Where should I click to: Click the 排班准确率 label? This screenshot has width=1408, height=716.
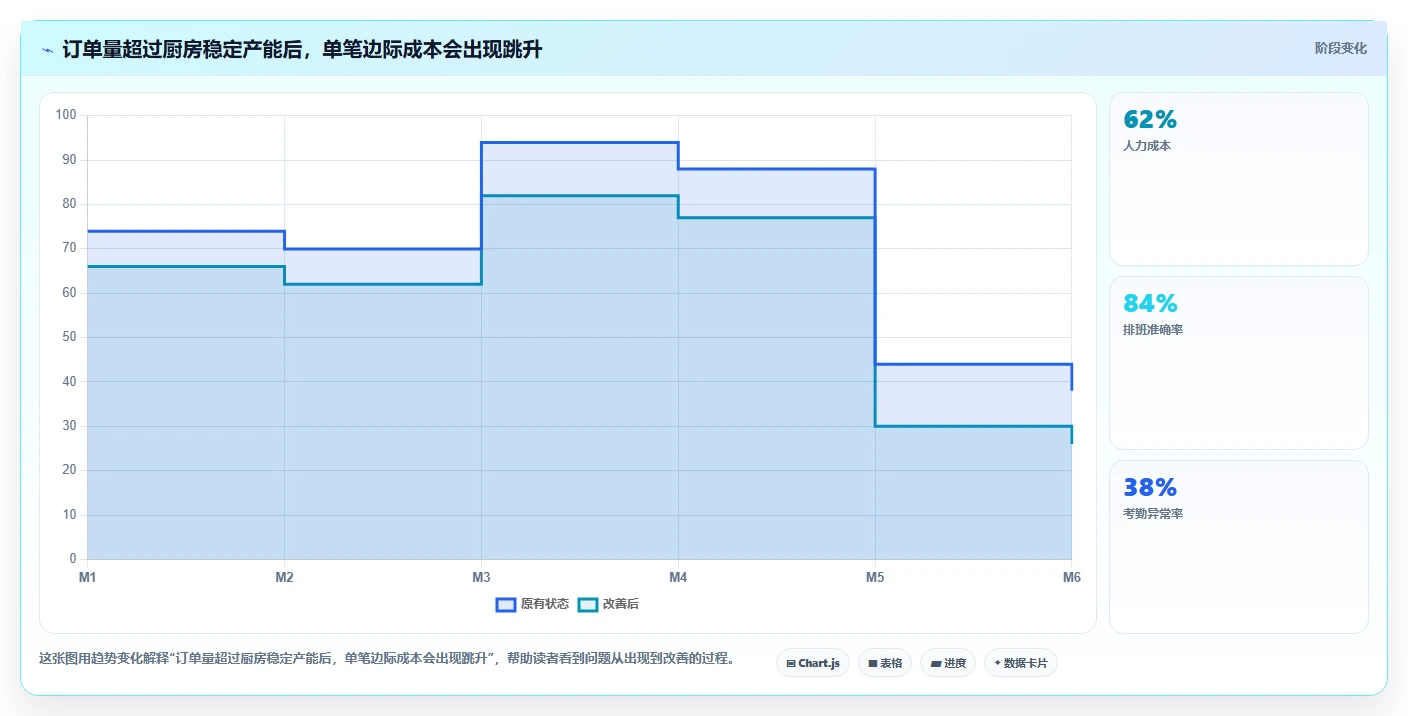[x=1153, y=330]
